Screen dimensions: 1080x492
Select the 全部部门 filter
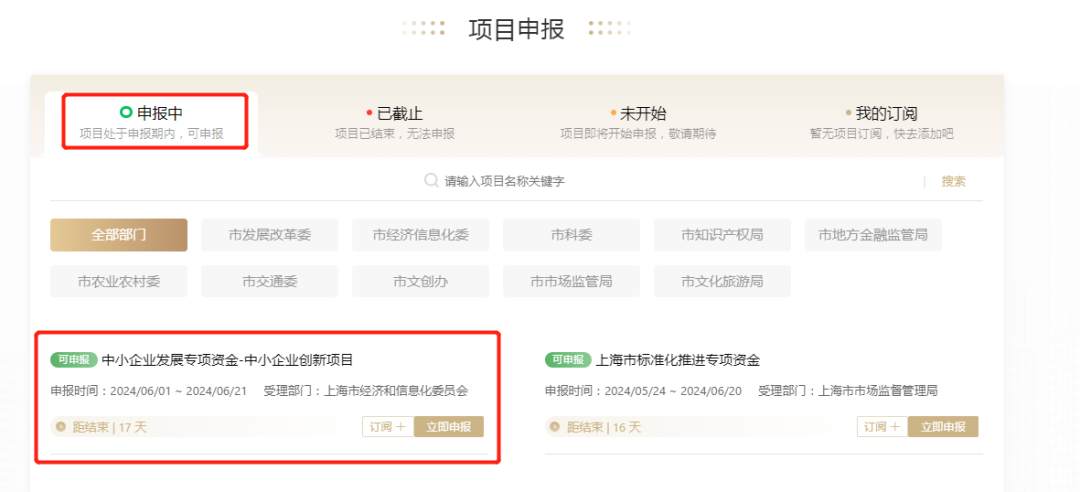118,235
